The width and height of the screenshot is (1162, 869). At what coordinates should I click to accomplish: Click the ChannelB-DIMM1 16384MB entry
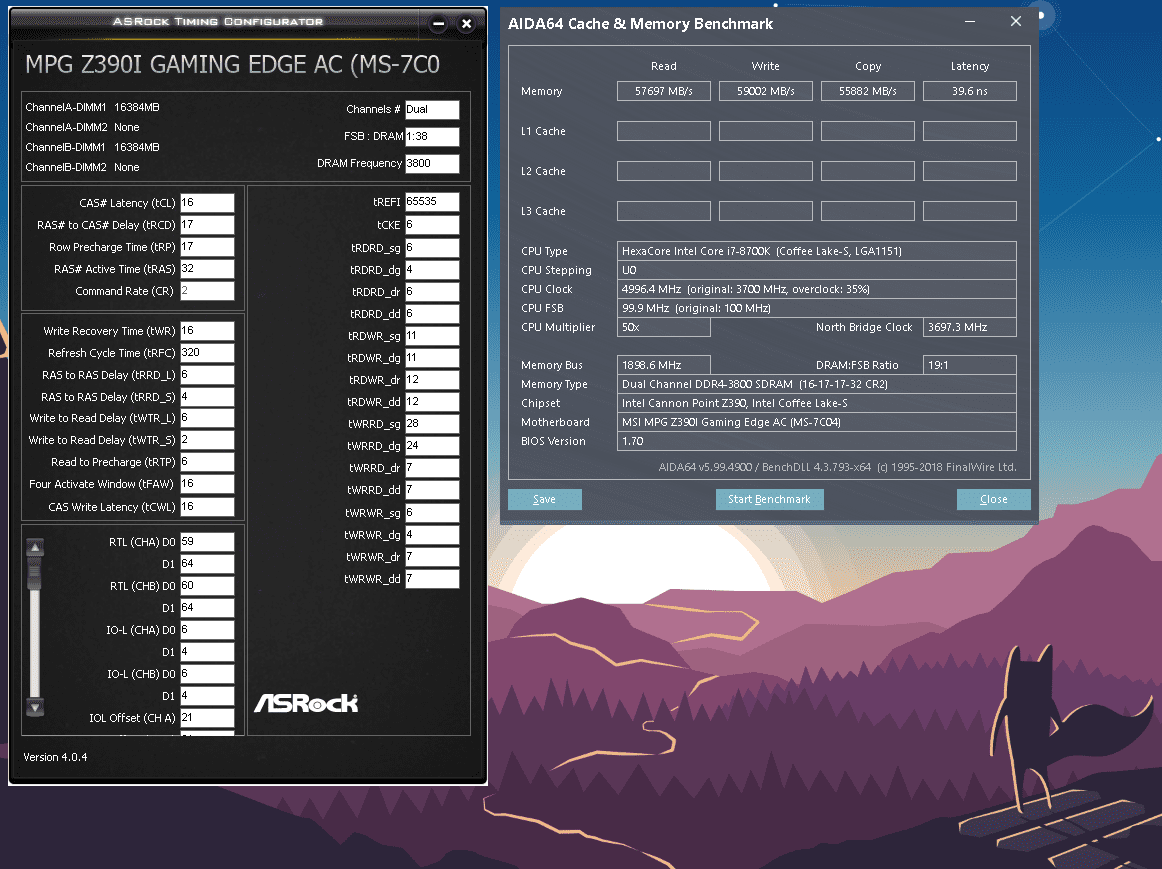tap(93, 147)
